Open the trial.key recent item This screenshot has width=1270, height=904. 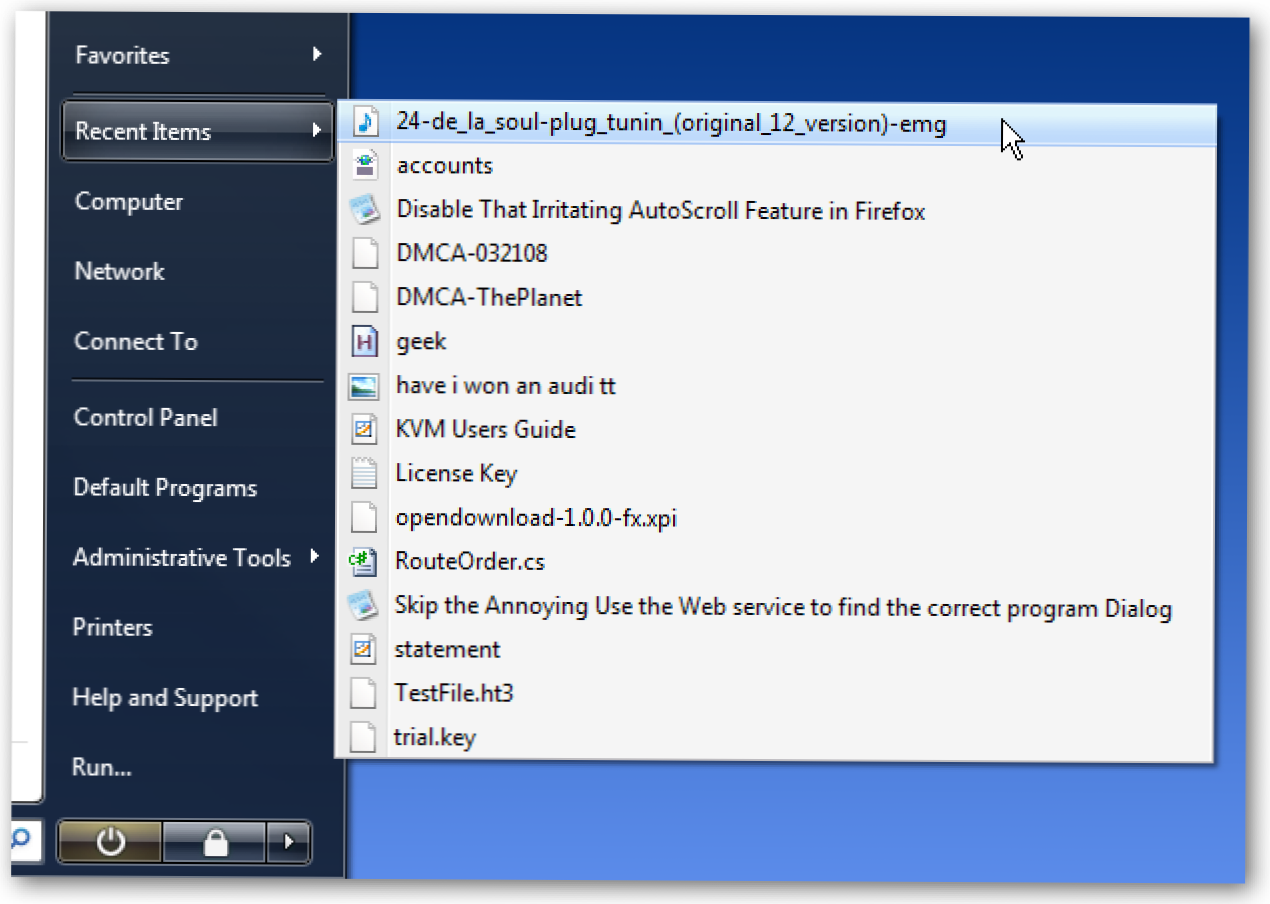coord(435,738)
